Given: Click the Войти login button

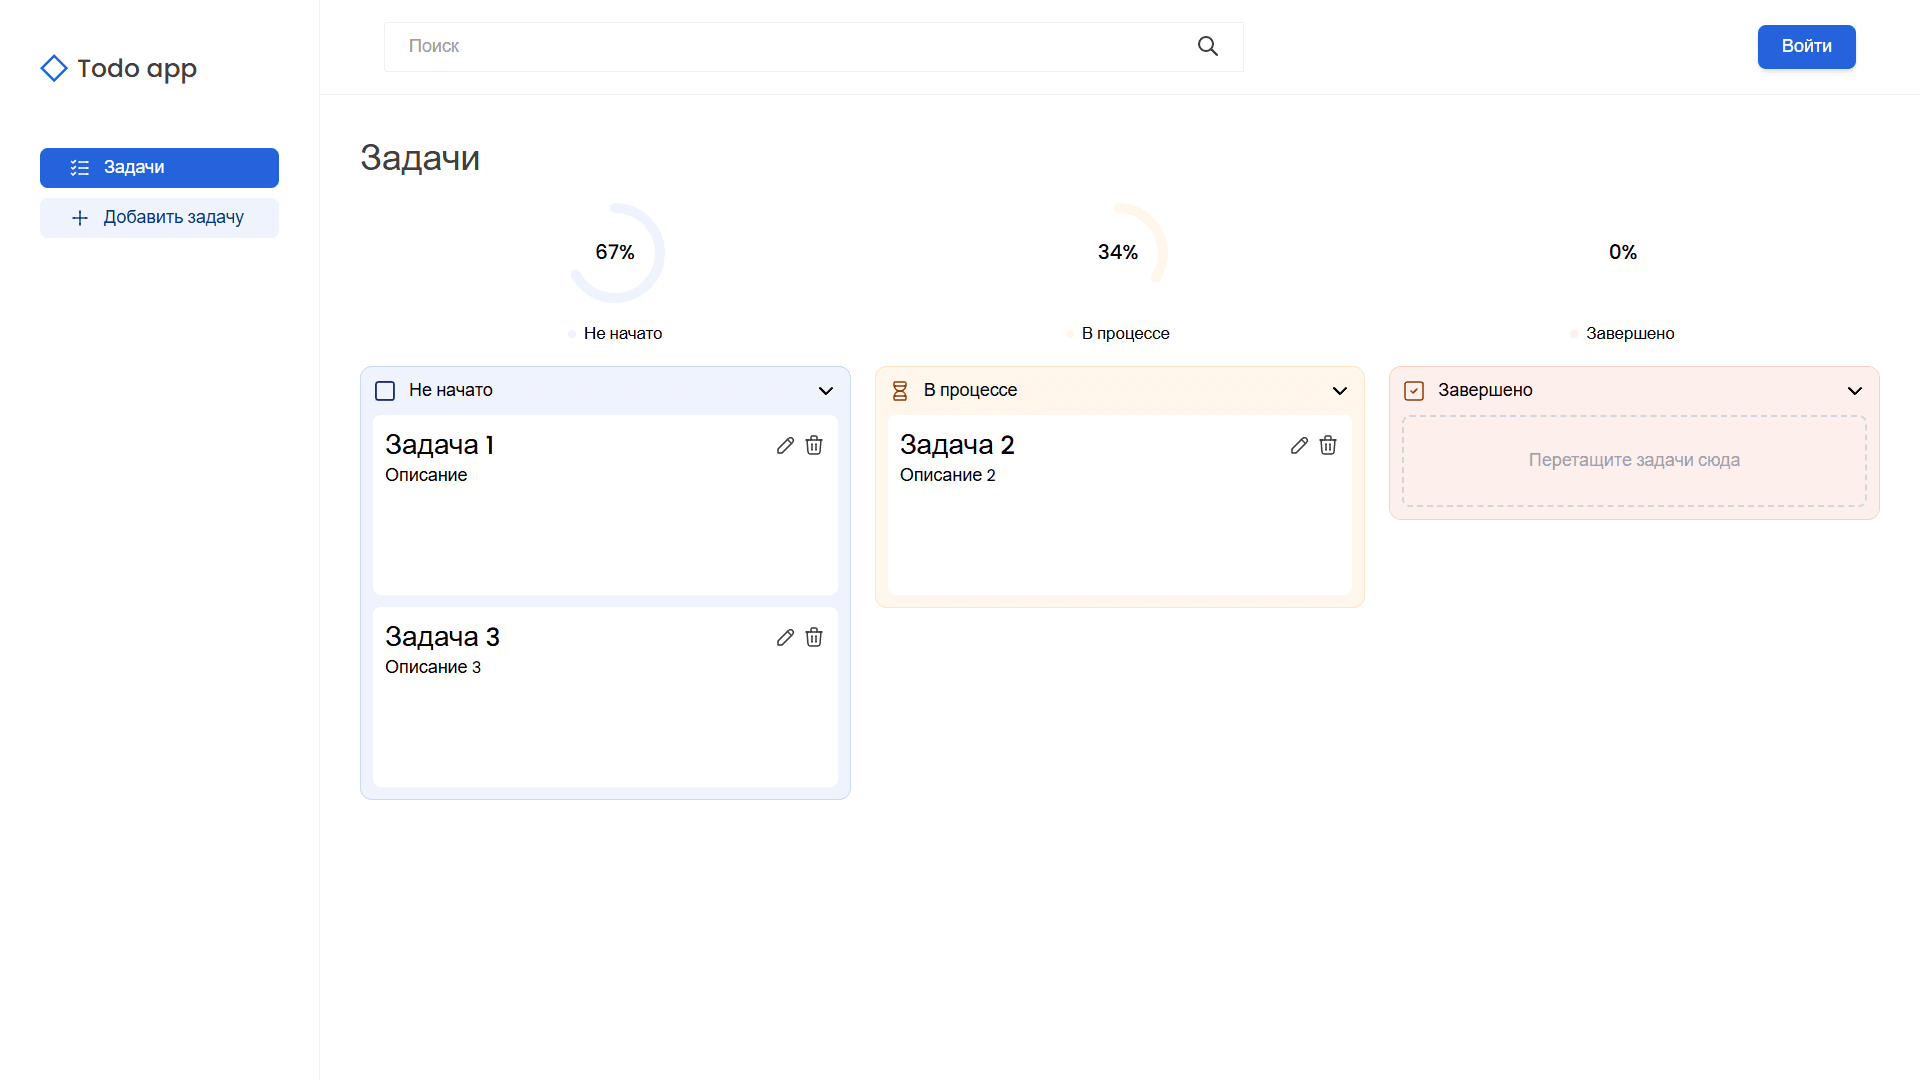Looking at the screenshot, I should point(1806,47).
